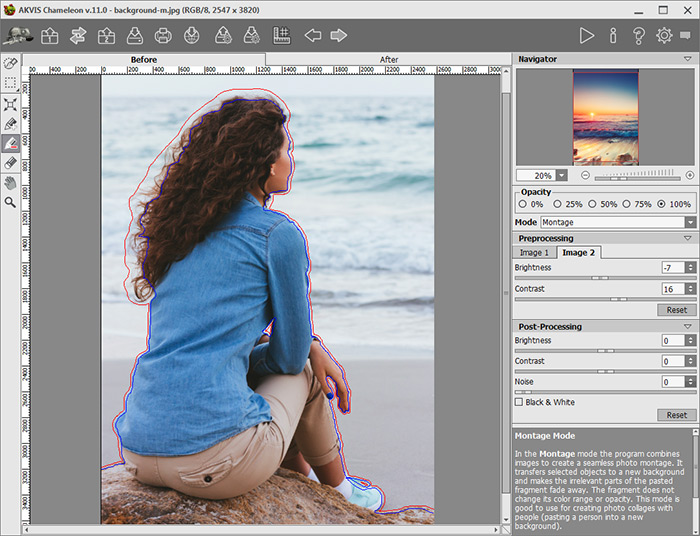Select Drop Area red pencil
Viewport: 700px width, 536px height.
point(10,143)
